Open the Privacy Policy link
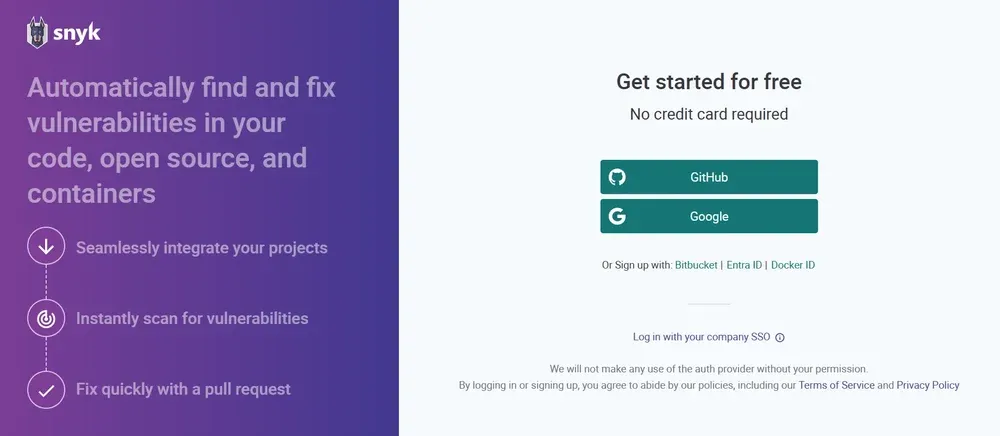The width and height of the screenshot is (1000, 436). point(928,386)
